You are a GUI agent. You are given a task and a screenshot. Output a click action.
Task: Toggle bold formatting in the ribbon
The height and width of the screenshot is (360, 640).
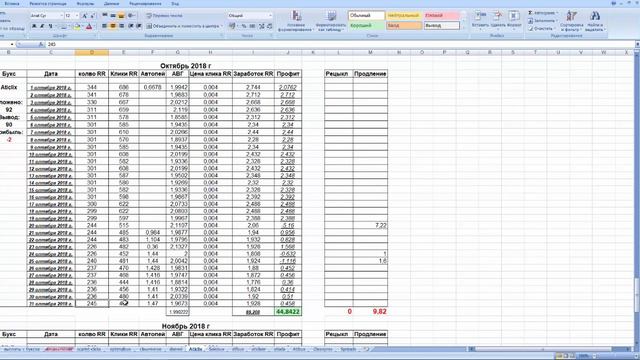[34, 26]
